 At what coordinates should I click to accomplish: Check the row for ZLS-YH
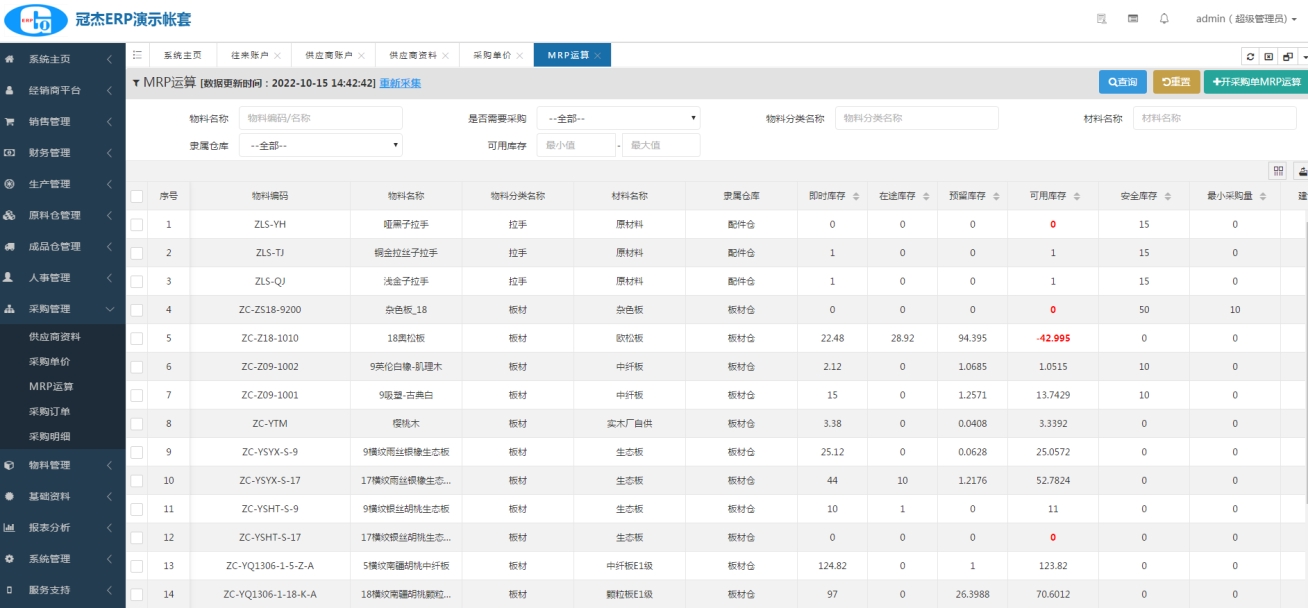137,225
